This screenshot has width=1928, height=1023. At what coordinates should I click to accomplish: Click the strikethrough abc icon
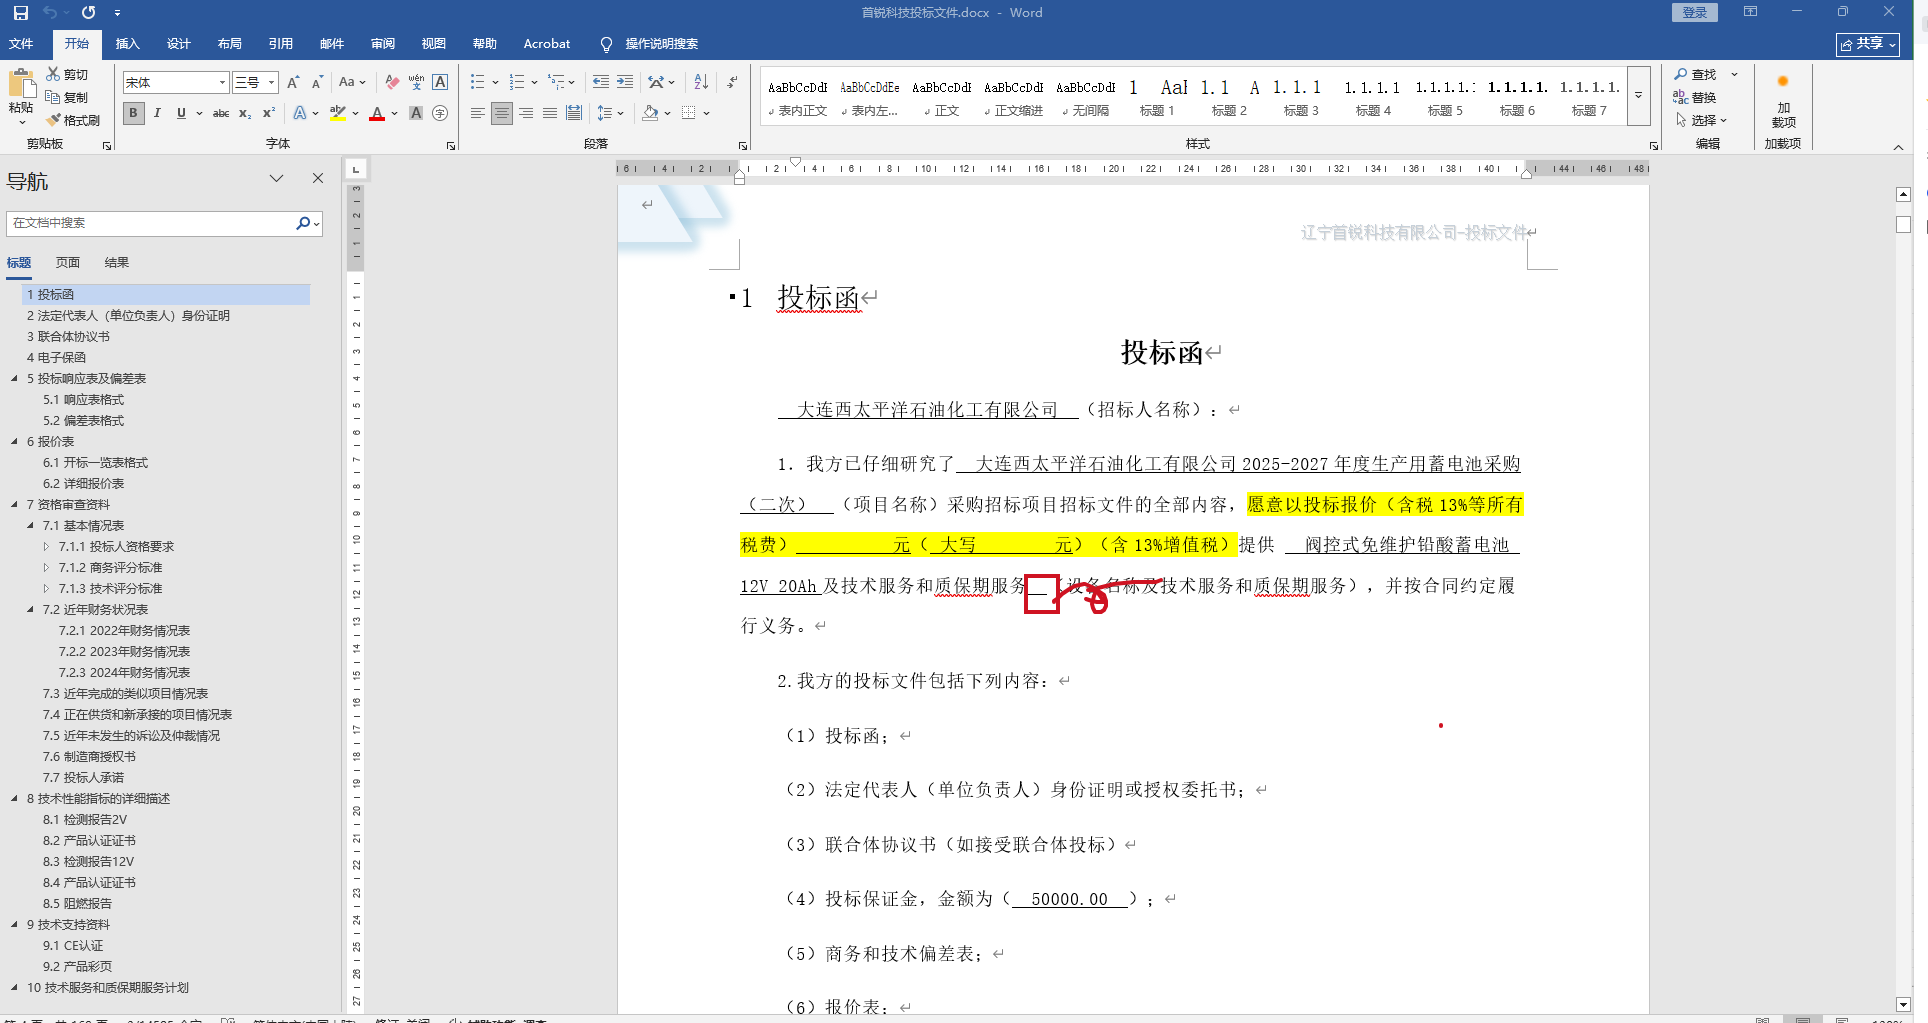click(221, 113)
